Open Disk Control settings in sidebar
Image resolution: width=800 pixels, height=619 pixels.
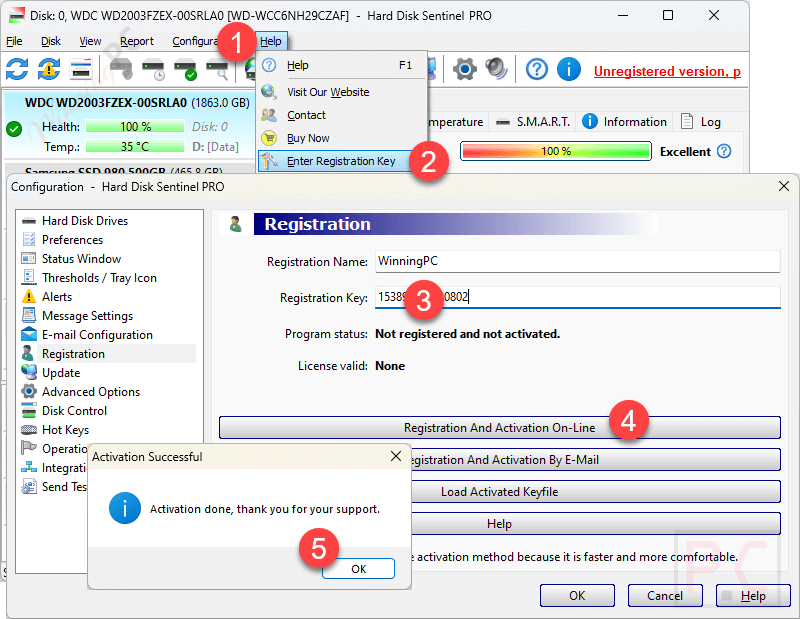[x=74, y=411]
